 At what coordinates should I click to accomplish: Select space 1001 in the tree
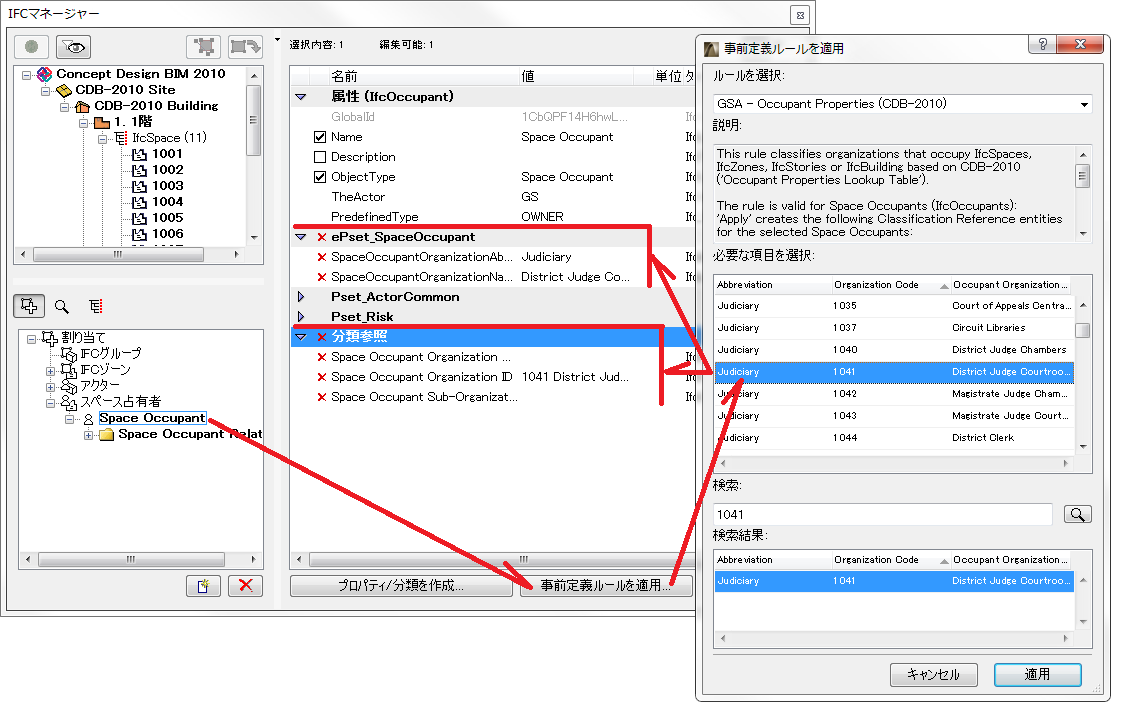click(158, 154)
